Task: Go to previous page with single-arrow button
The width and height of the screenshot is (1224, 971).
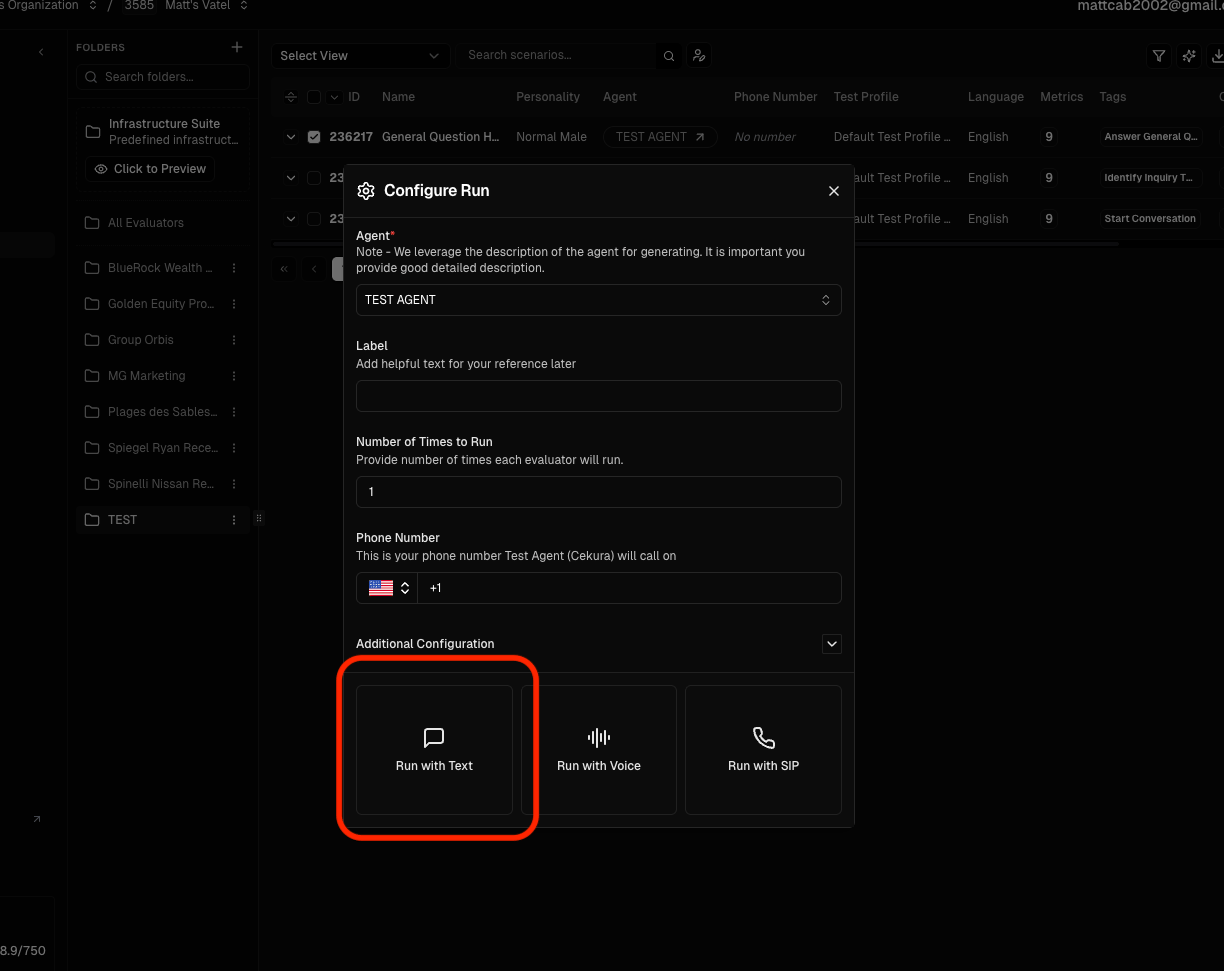Action: (x=314, y=269)
